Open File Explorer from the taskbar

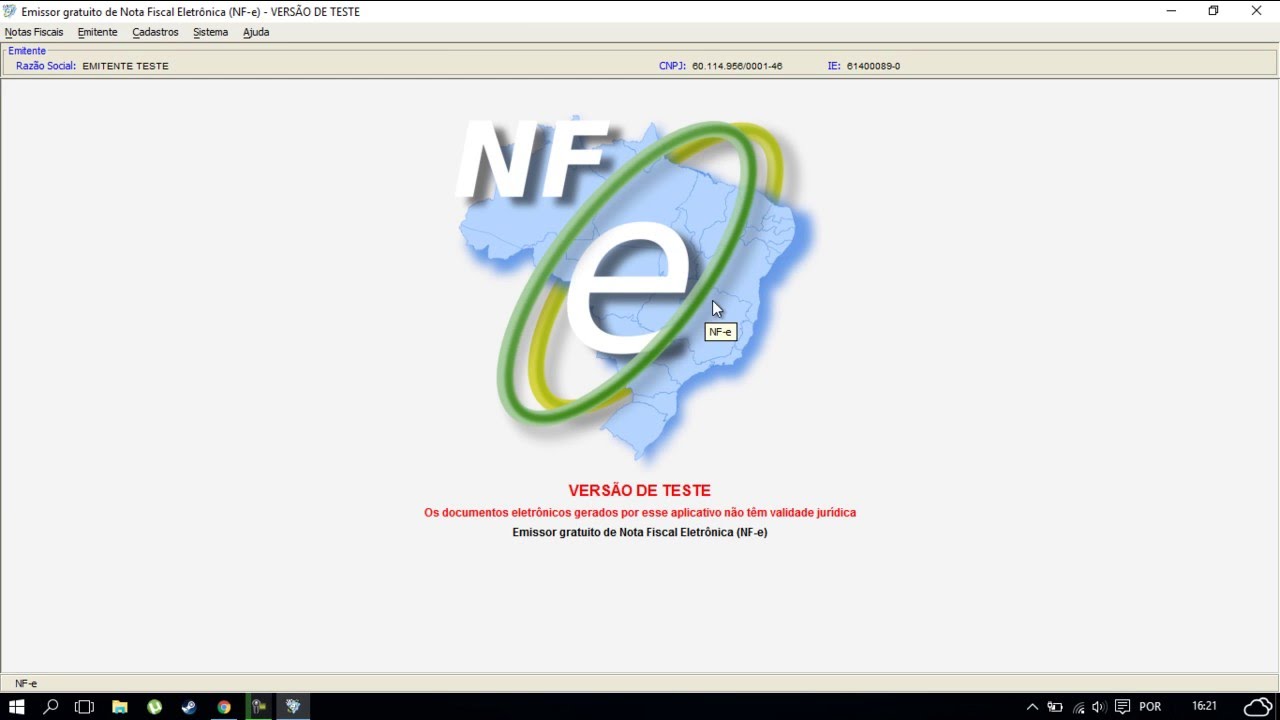pos(120,707)
